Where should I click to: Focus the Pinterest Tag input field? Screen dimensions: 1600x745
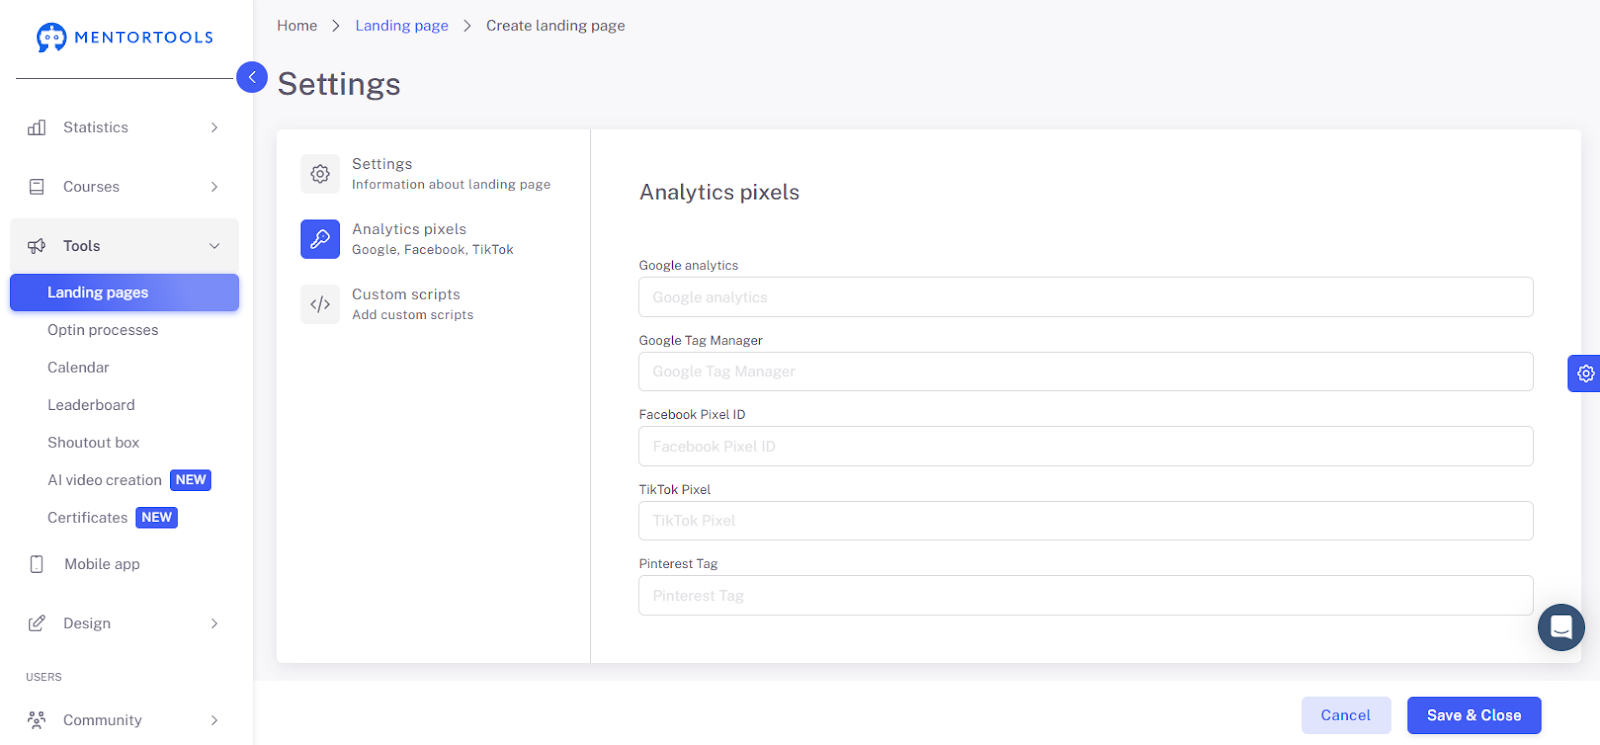pyautogui.click(x=1086, y=595)
